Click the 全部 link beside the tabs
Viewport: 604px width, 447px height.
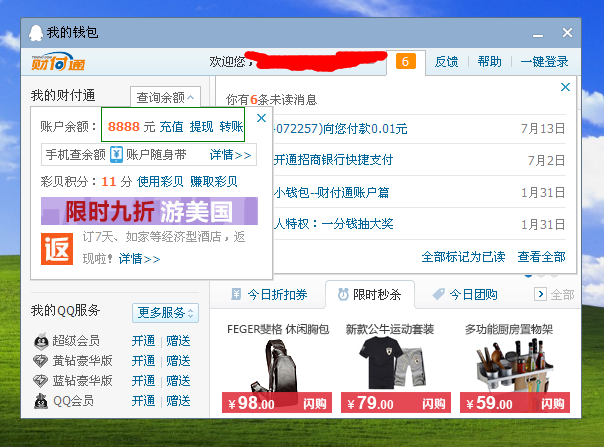562,295
